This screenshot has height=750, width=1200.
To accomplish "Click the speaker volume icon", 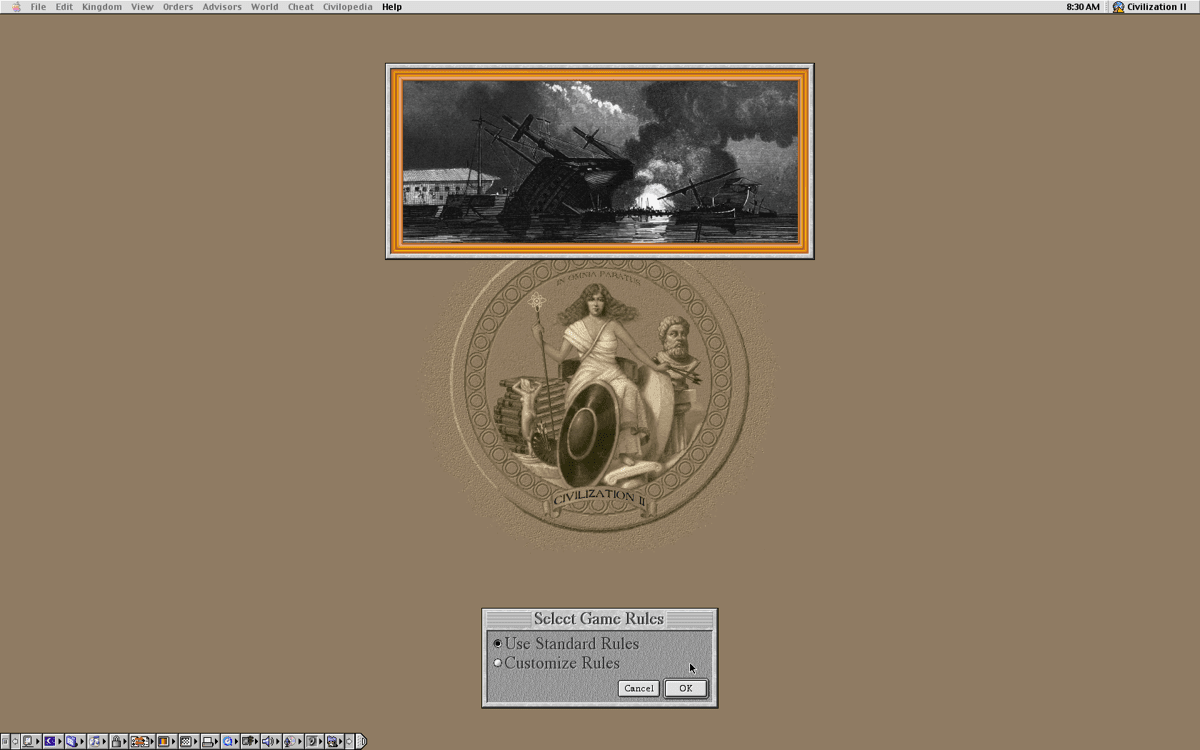I will point(267,742).
